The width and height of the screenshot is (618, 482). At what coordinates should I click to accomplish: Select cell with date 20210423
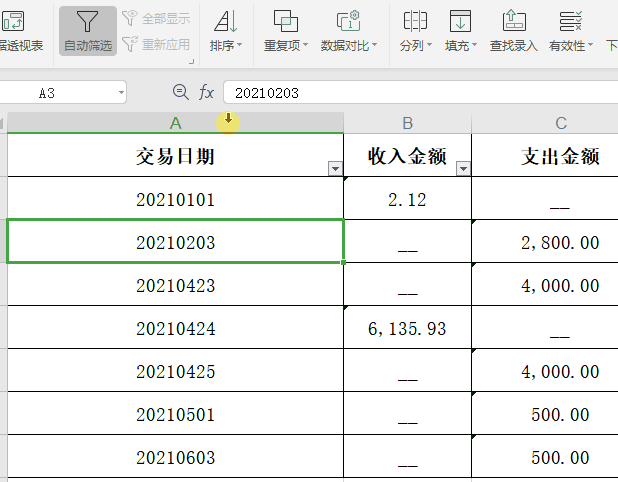tap(175, 284)
